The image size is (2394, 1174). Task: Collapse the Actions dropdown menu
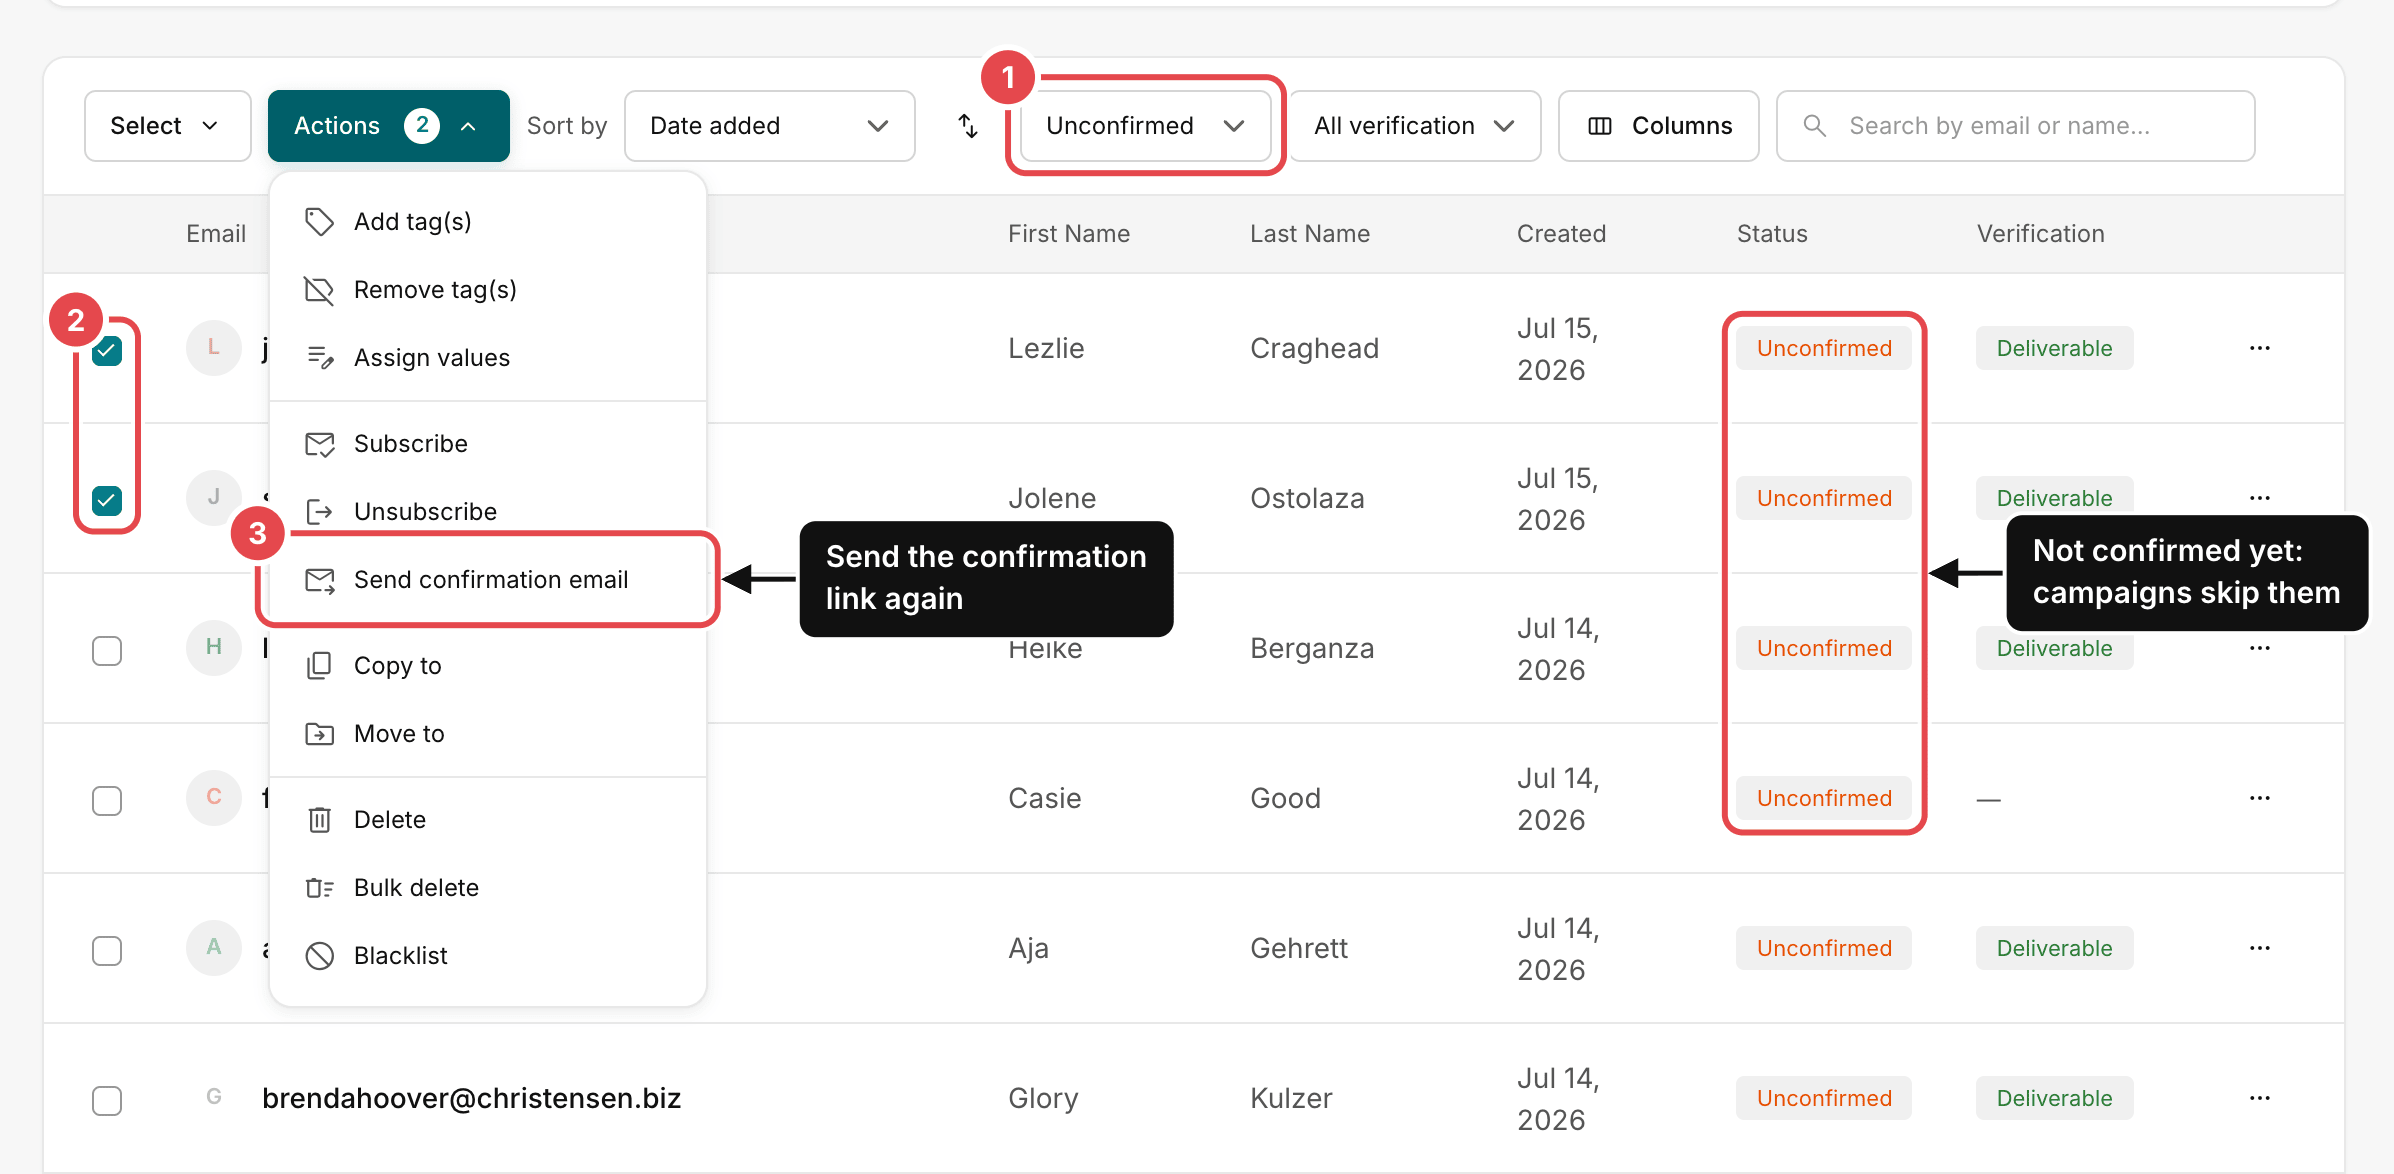pos(388,126)
